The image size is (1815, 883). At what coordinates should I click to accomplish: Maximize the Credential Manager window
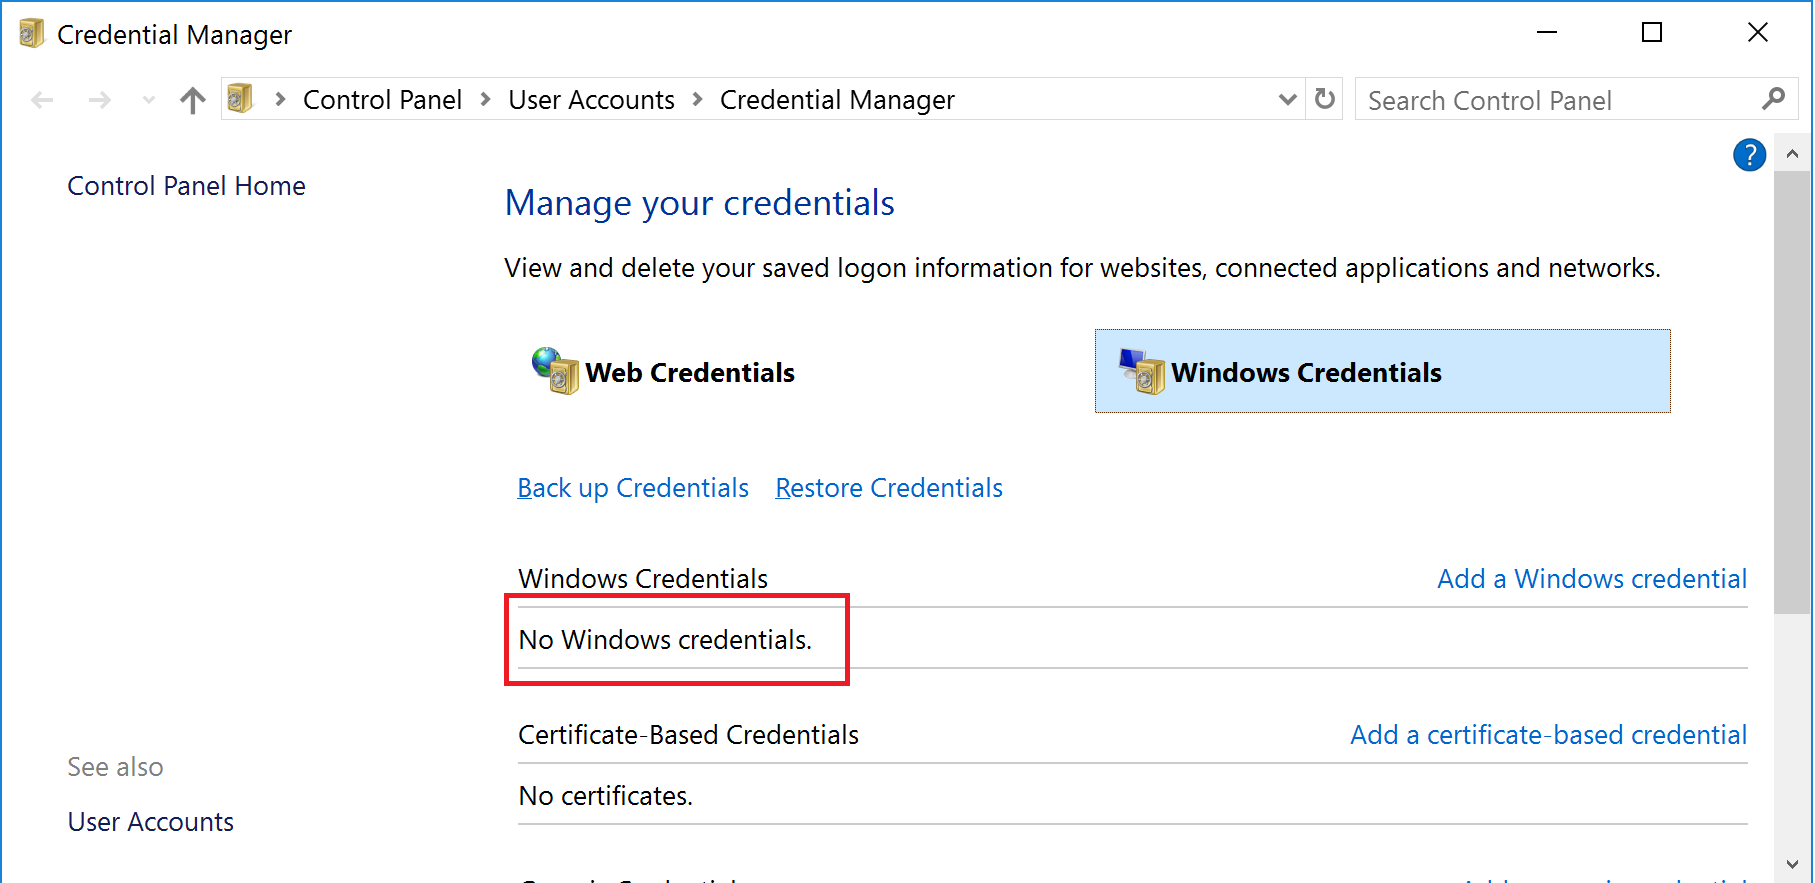[x=1652, y=33]
